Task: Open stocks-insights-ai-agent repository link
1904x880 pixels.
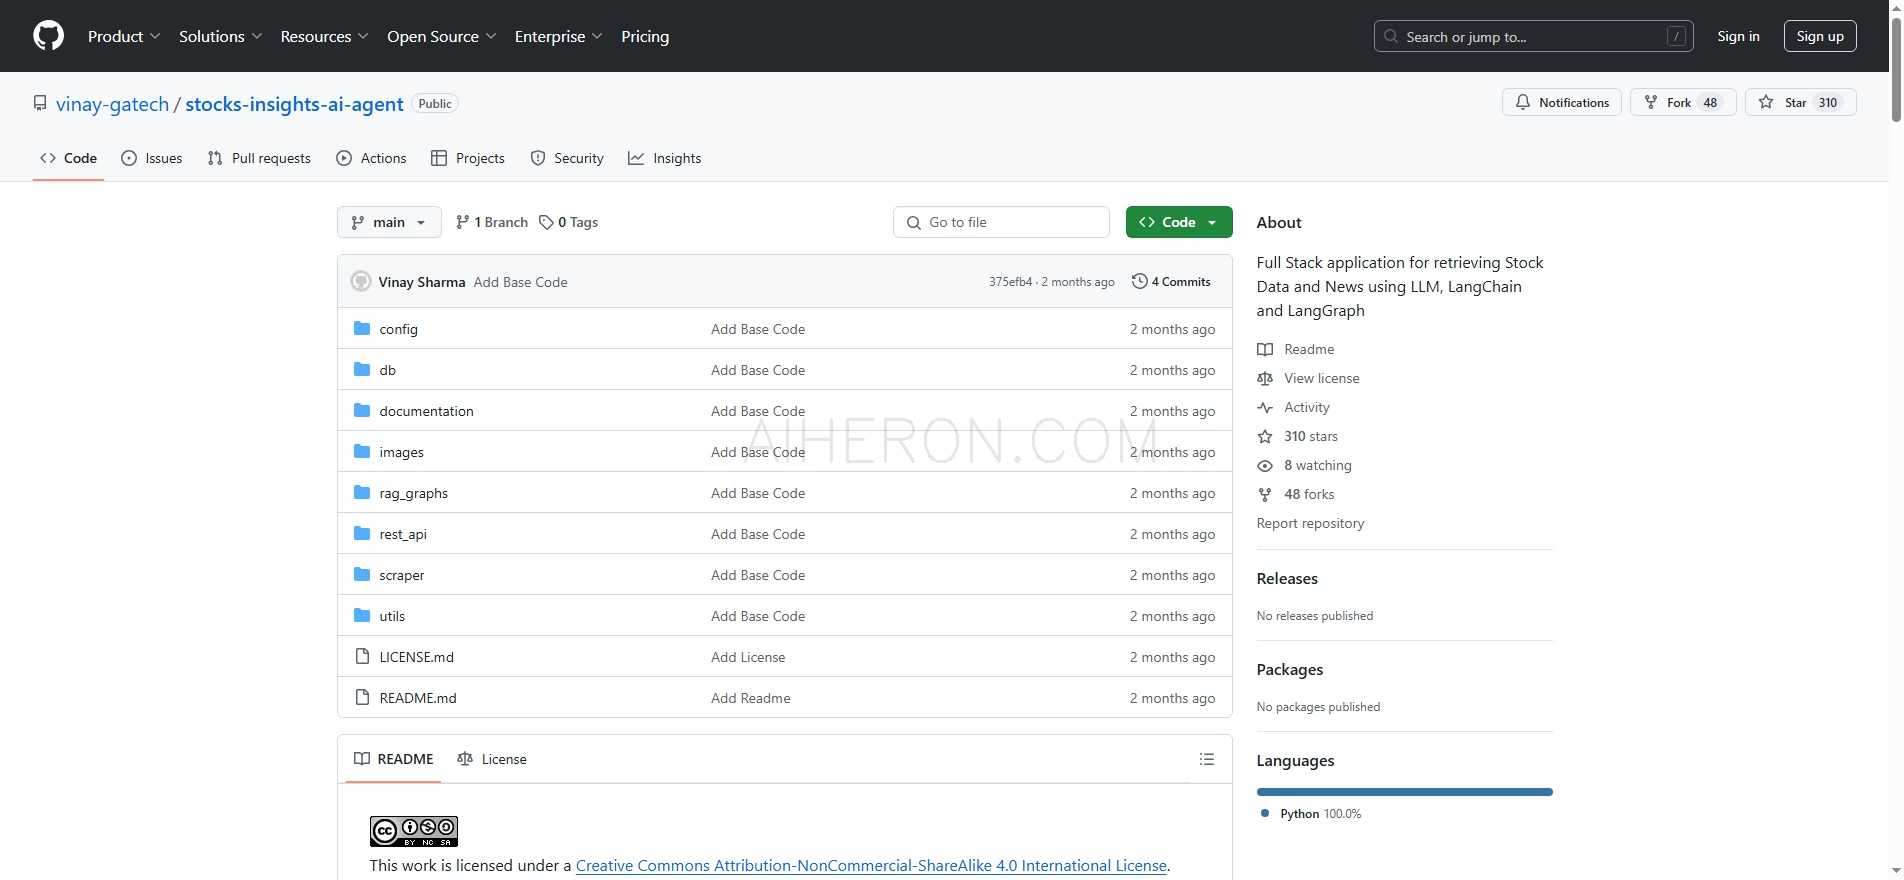Action: [x=294, y=104]
